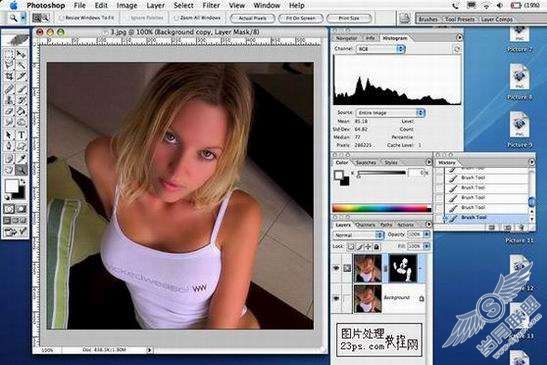The height and width of the screenshot is (365, 547).
Task: Click the Print Size button
Action: click(349, 18)
